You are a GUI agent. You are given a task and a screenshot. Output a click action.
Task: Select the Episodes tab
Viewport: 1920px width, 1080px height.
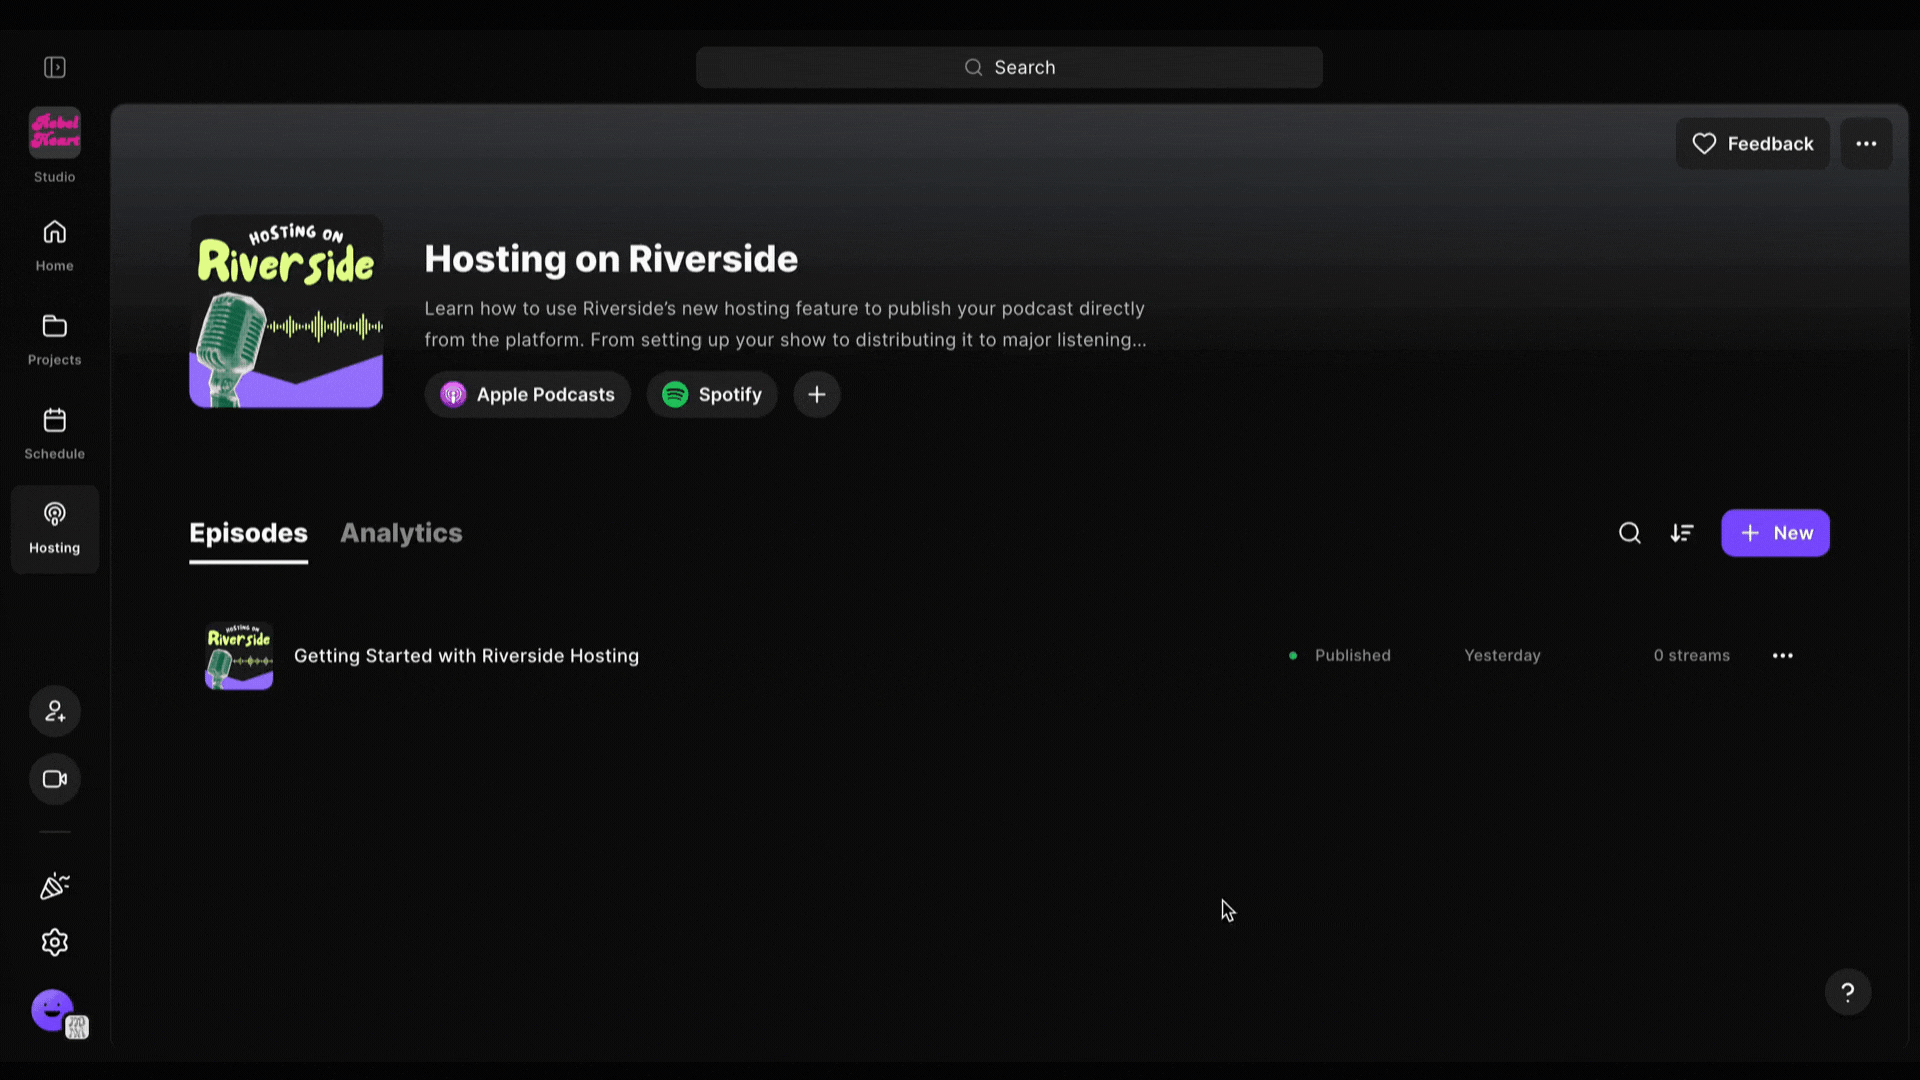click(248, 533)
